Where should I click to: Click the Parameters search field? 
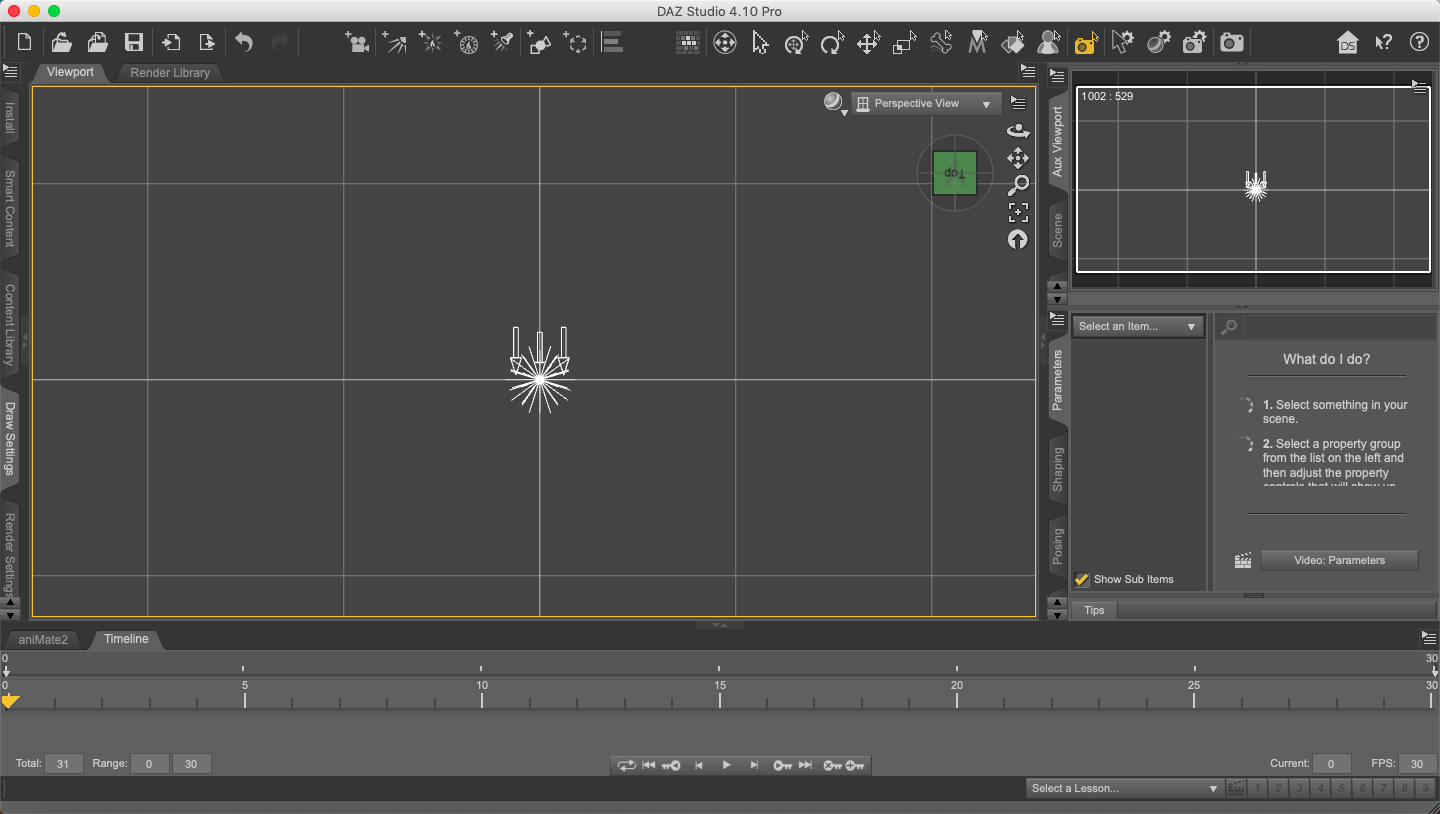click(1338, 327)
